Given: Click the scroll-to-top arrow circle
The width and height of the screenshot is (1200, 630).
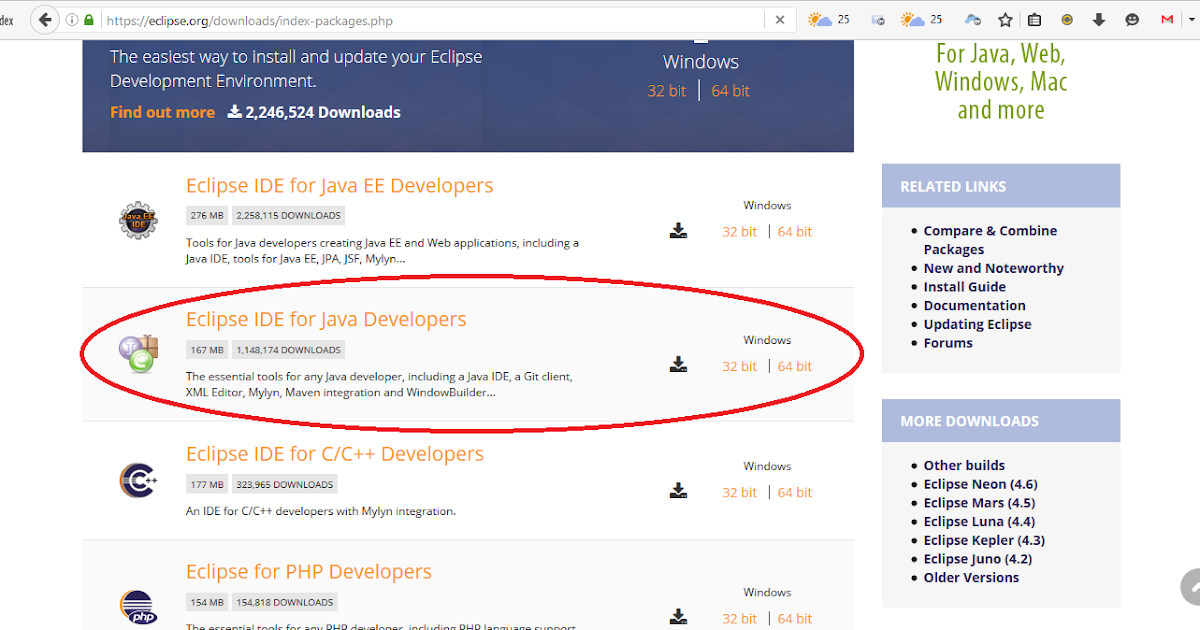Looking at the screenshot, I should (1191, 589).
